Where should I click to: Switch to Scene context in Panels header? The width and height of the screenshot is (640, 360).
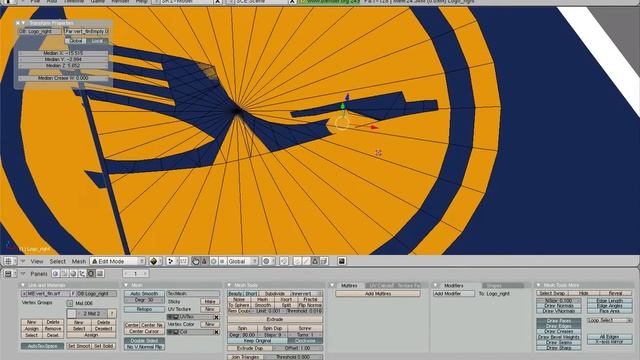point(100,274)
